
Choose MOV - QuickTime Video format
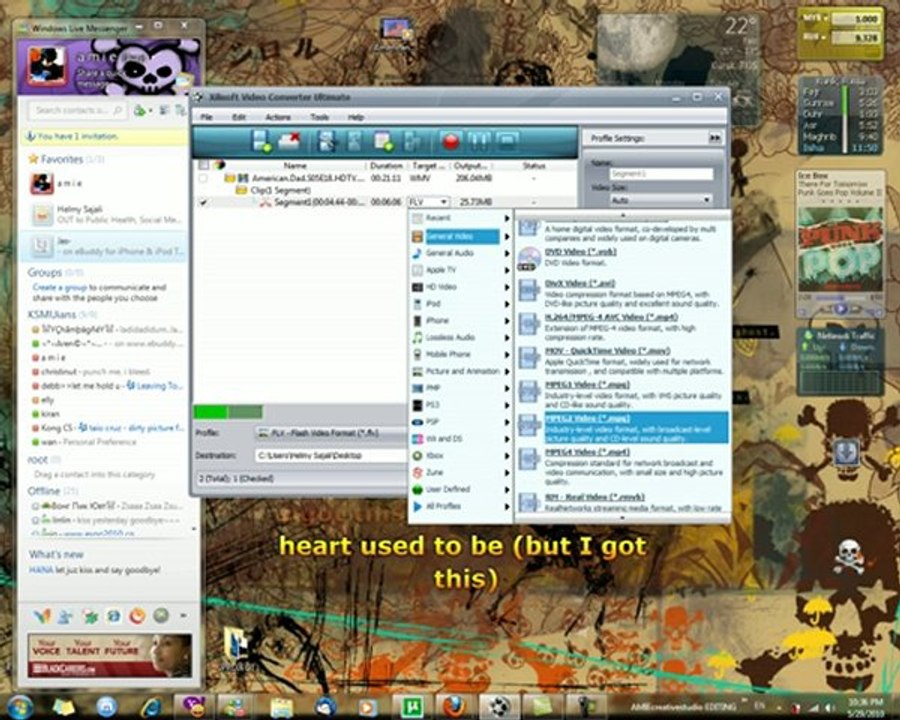pos(623,361)
